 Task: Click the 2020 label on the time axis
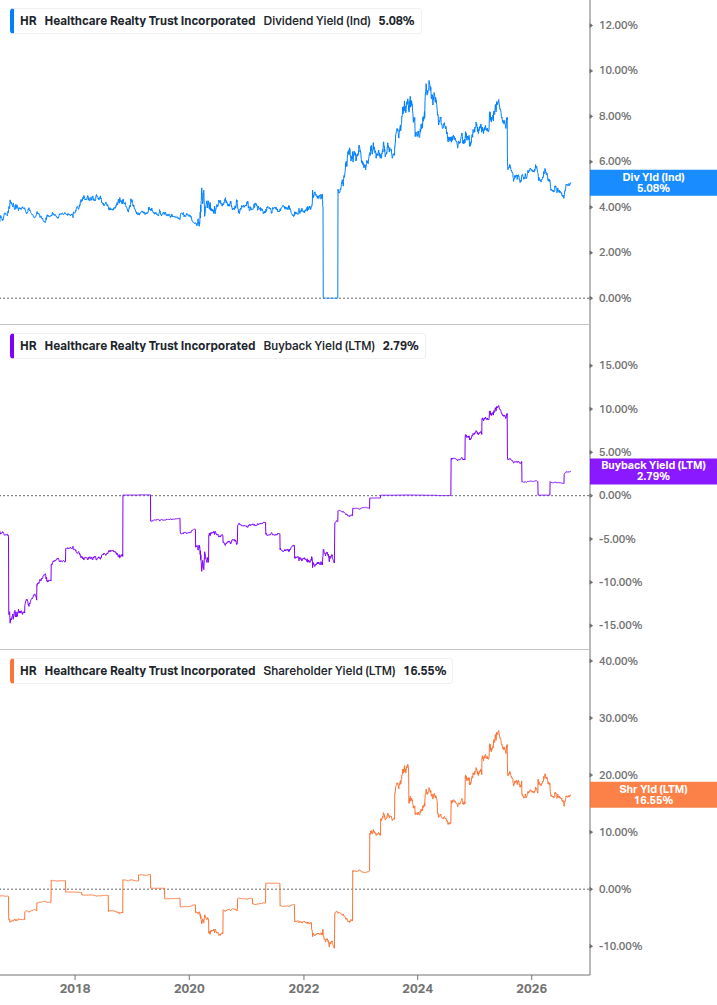189,989
